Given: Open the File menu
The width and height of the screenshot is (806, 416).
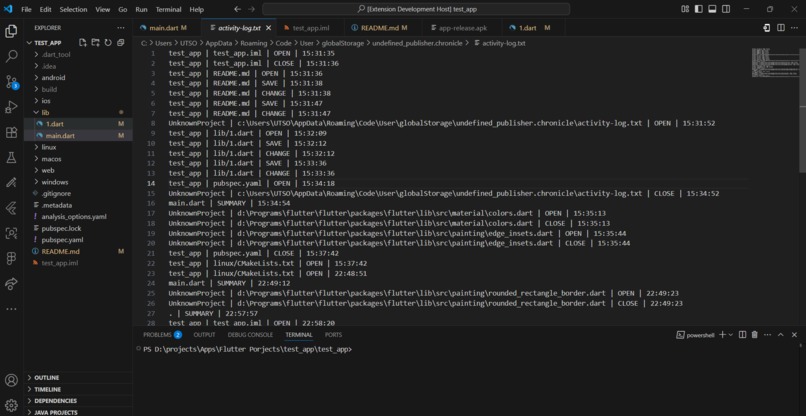Looking at the screenshot, I should click(x=26, y=9).
